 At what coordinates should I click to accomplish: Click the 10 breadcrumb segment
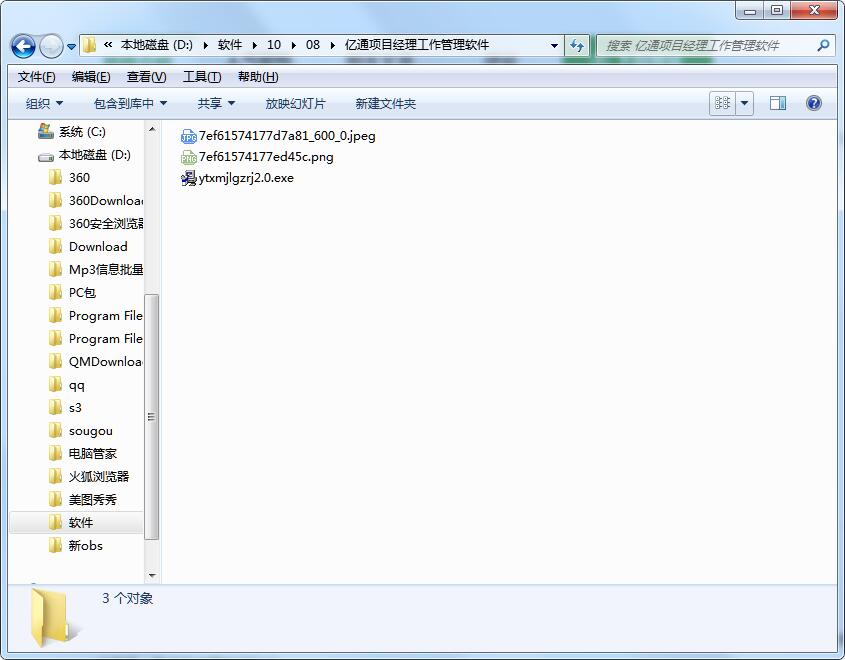(x=274, y=45)
